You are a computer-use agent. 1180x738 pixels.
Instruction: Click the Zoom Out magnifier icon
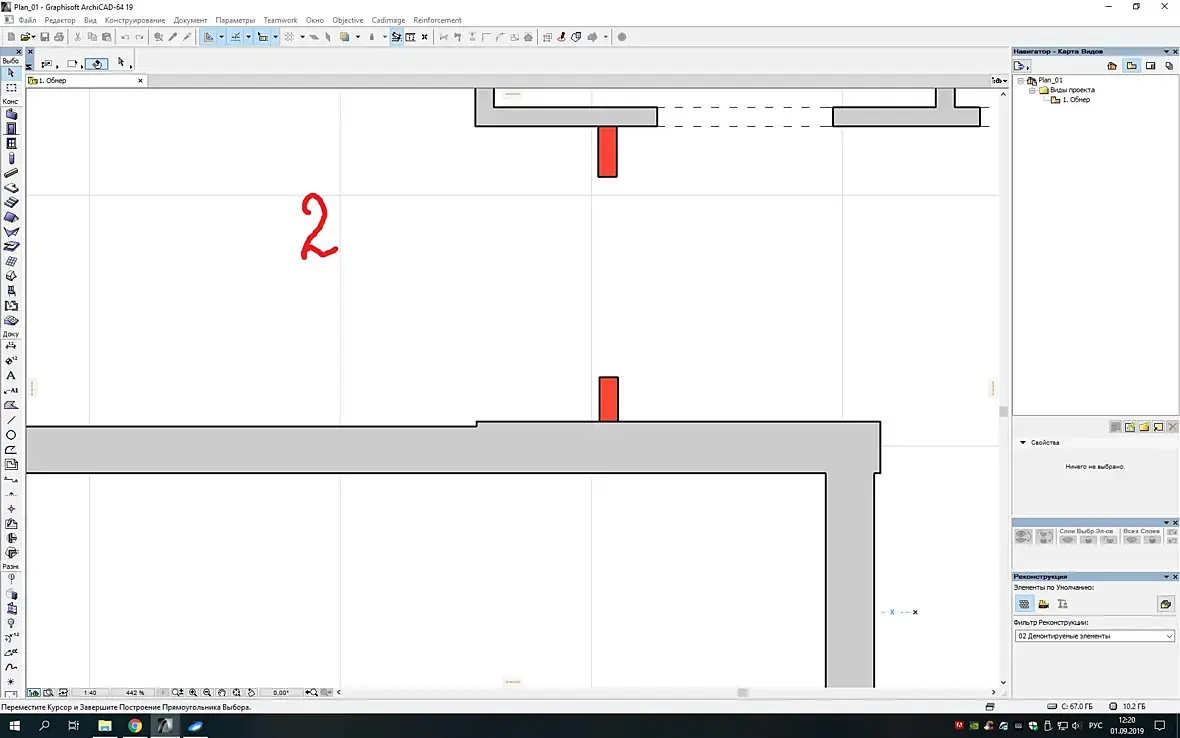[207, 692]
